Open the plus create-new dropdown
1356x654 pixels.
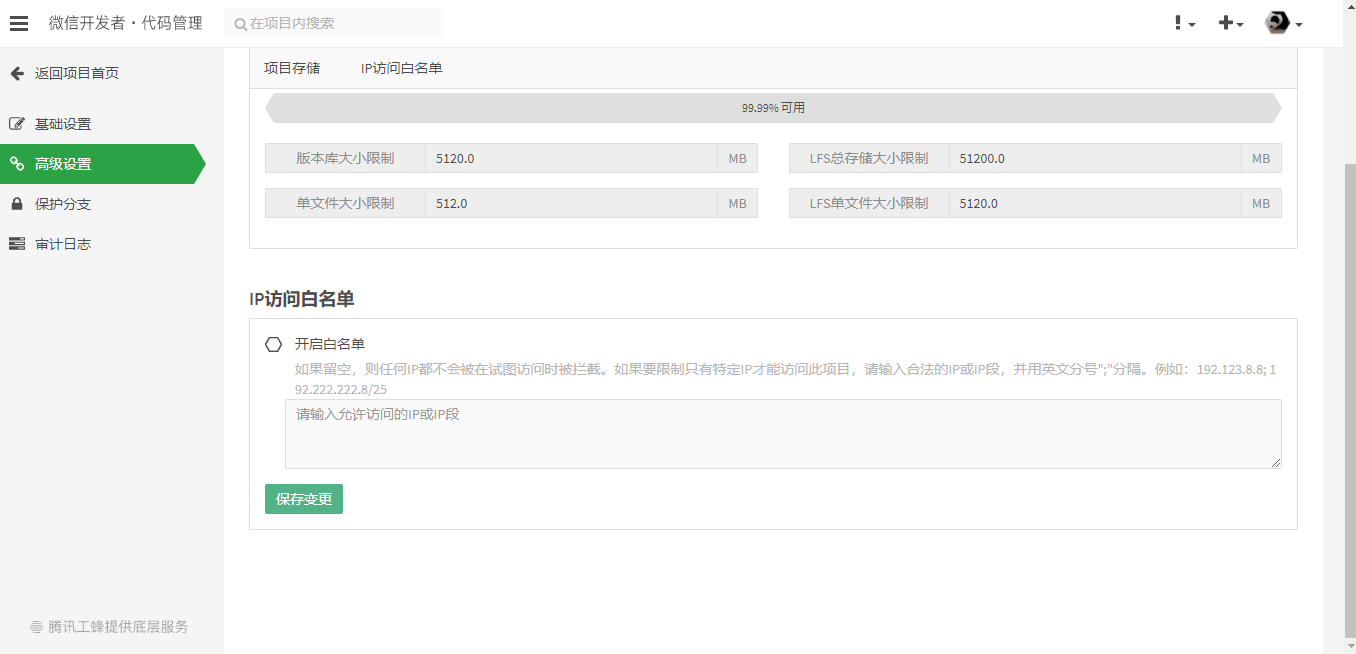1231,23
